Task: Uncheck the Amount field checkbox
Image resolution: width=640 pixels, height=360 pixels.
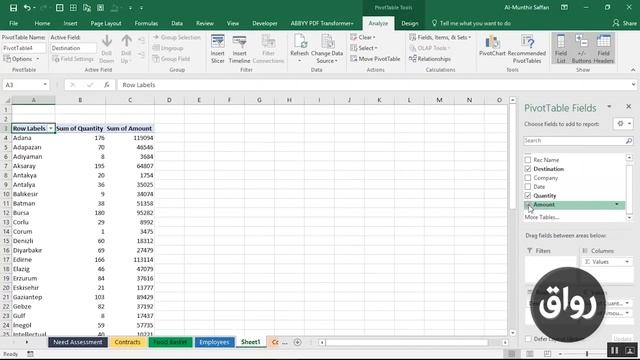Action: 528,204
